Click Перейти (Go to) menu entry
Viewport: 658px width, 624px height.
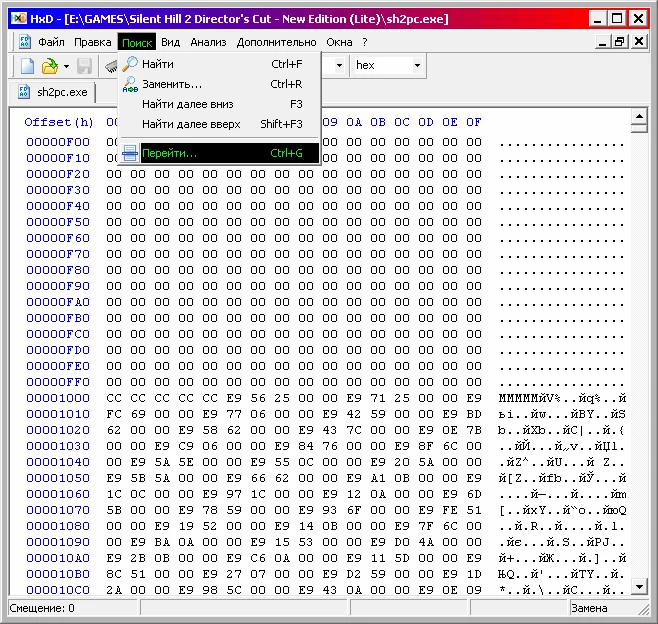point(169,154)
